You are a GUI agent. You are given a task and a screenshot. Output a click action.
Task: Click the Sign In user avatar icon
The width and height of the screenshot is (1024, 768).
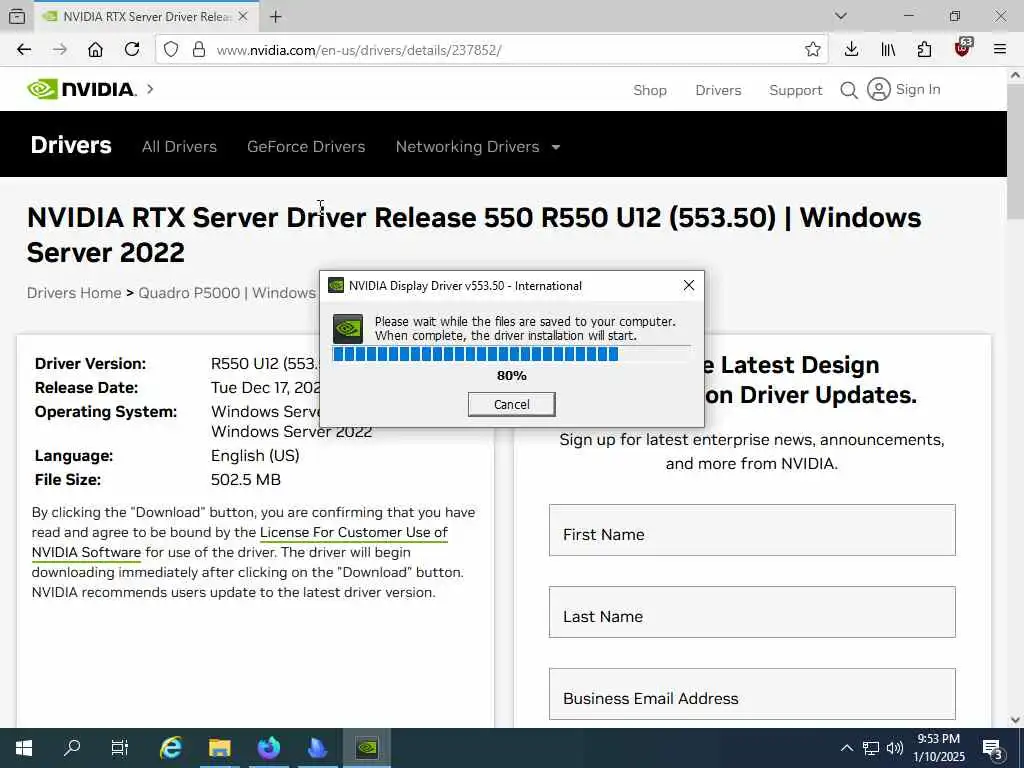click(878, 89)
